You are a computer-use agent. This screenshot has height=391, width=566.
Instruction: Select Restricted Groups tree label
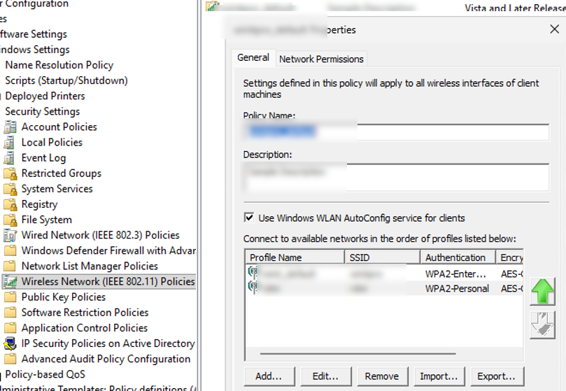tap(61, 174)
